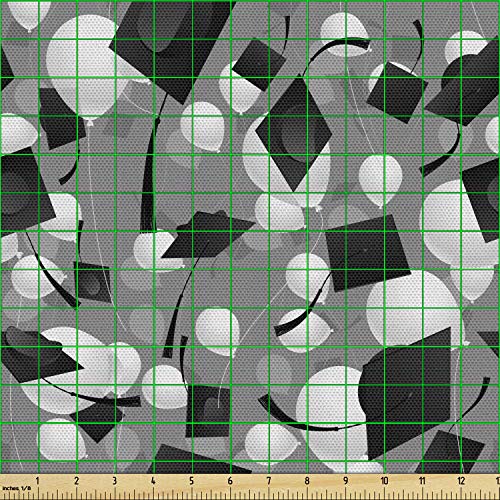Click the partially cut-off number at ruler's end

pyautogui.click(x=498, y=481)
